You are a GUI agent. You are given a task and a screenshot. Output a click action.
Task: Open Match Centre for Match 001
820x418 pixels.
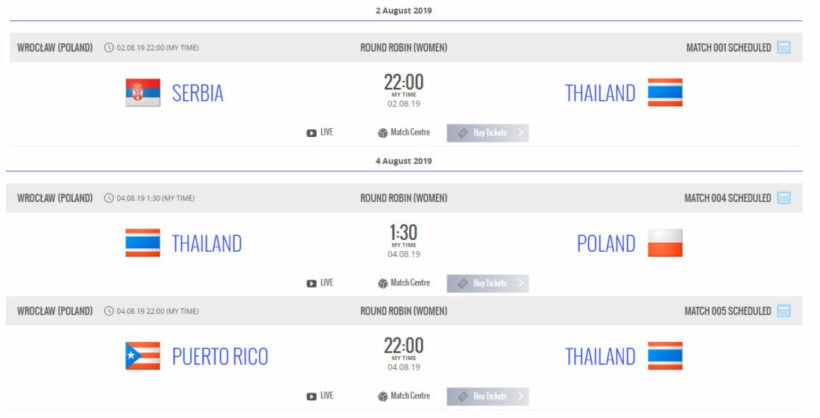[x=403, y=132]
